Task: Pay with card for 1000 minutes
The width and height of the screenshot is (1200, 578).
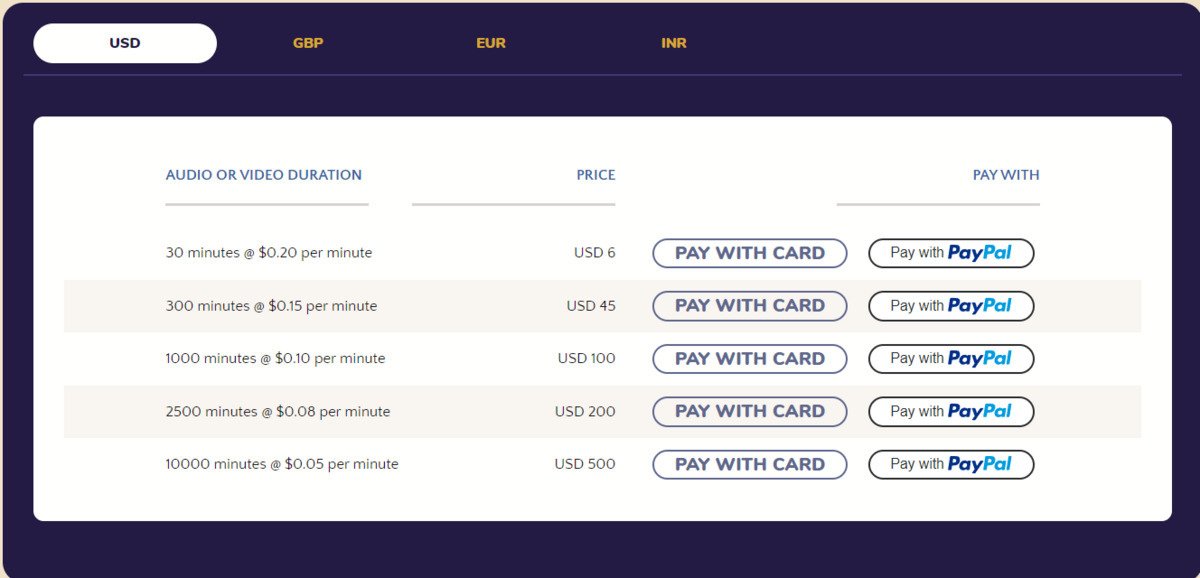Action: 749,359
